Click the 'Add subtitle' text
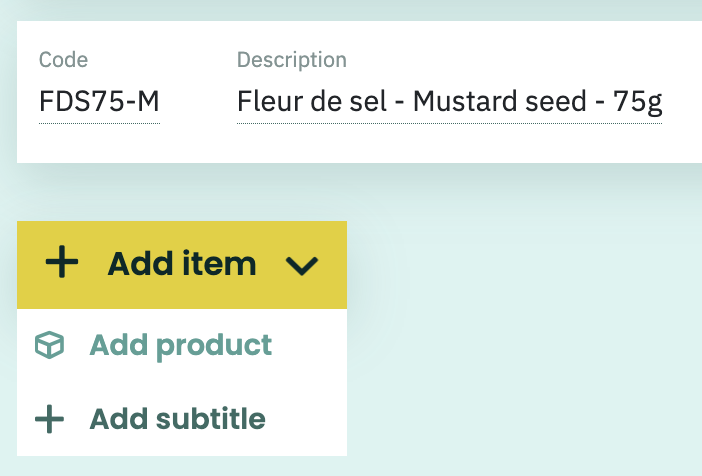 click(177, 419)
